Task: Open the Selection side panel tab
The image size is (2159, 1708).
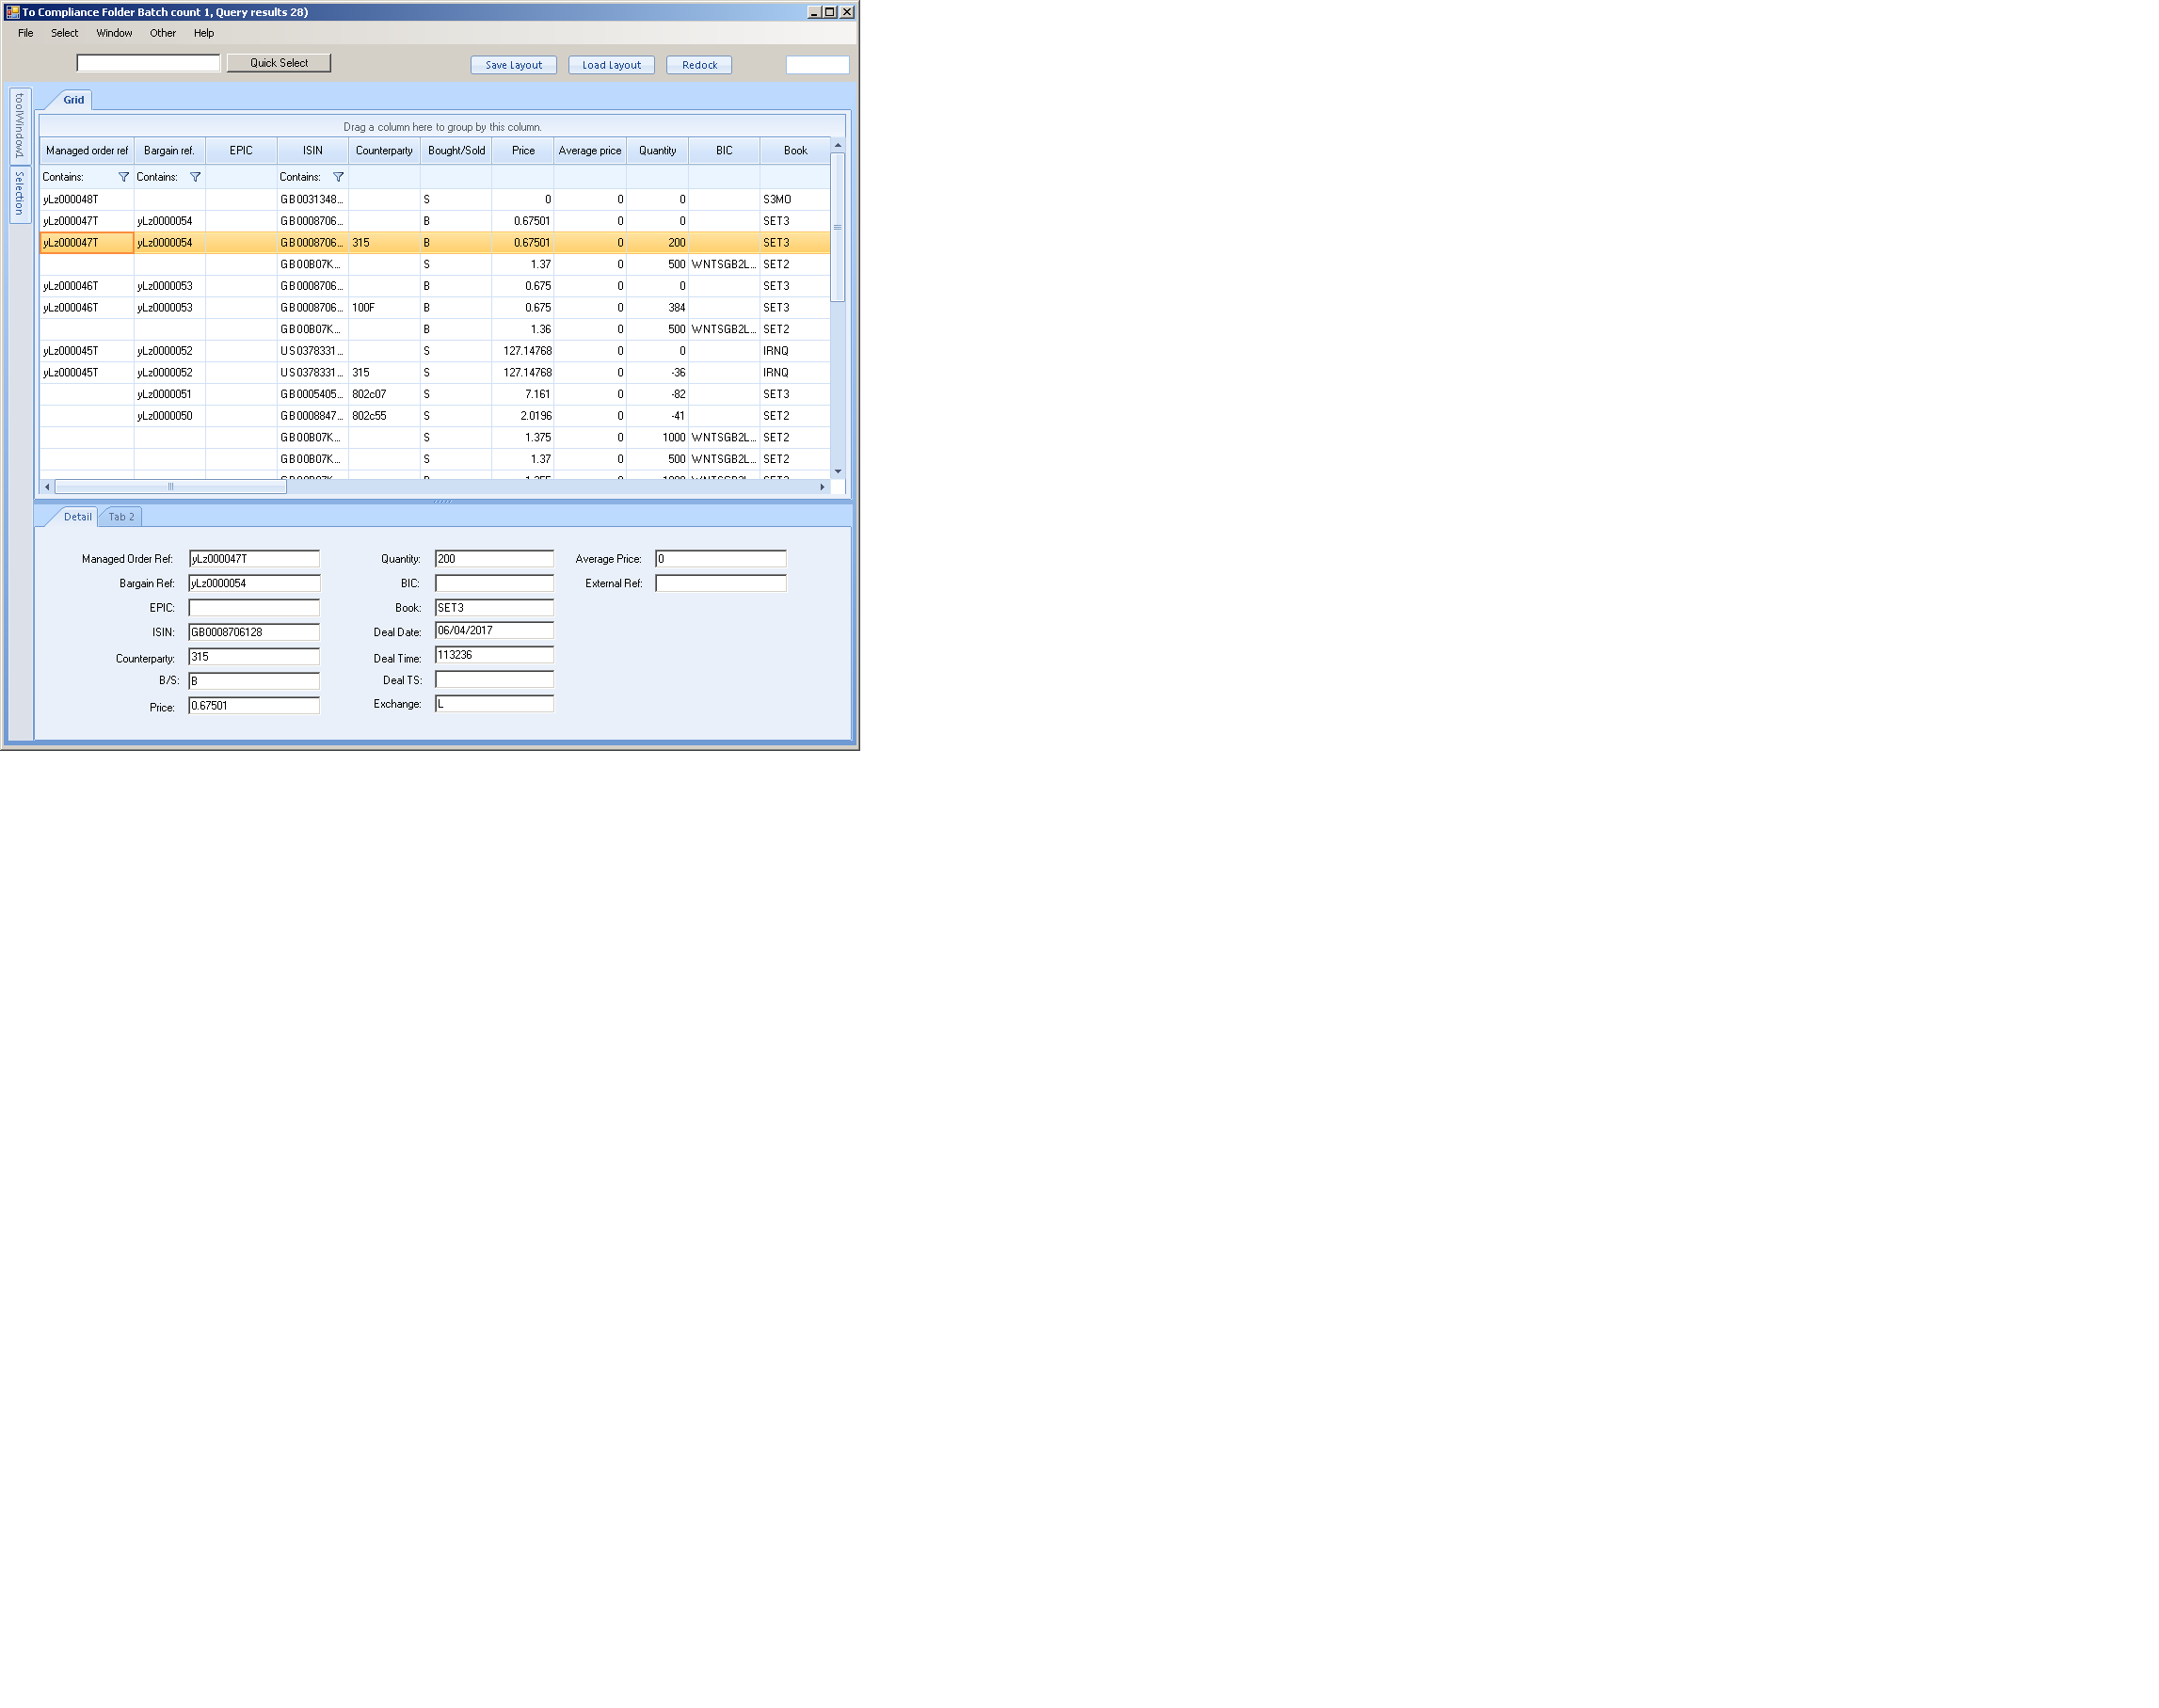Action: click(x=19, y=194)
